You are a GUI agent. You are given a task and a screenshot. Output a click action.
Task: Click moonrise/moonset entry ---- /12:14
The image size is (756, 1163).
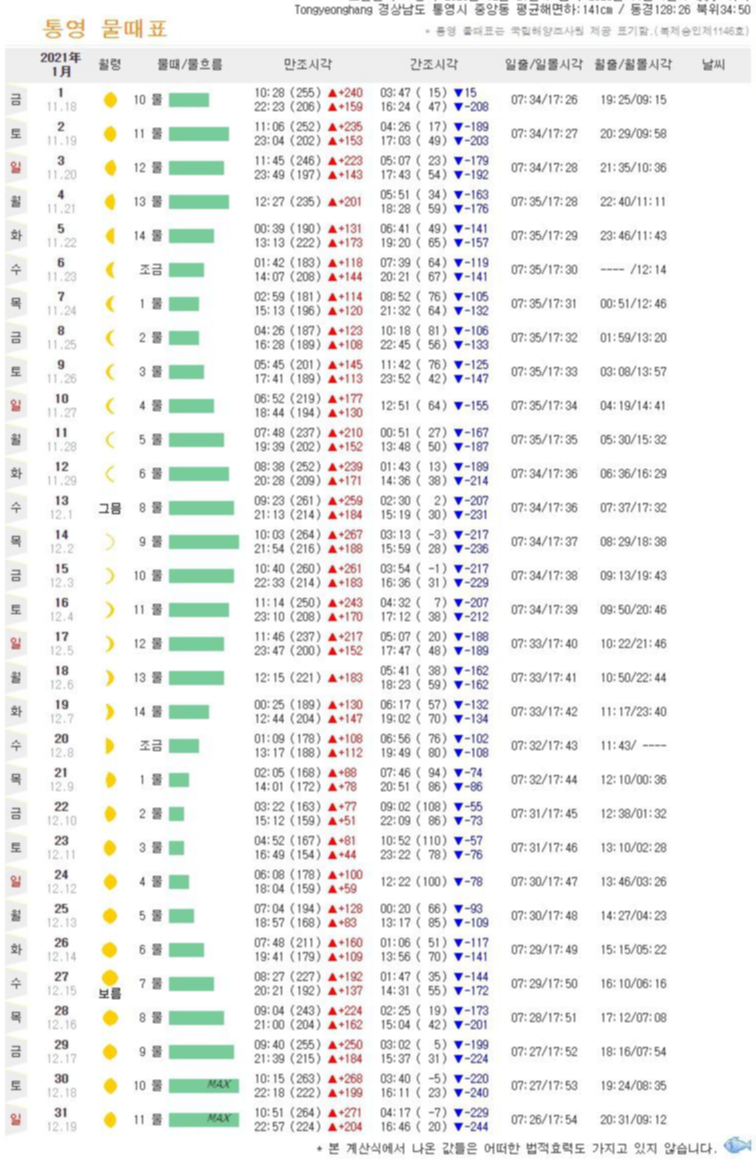point(633,269)
